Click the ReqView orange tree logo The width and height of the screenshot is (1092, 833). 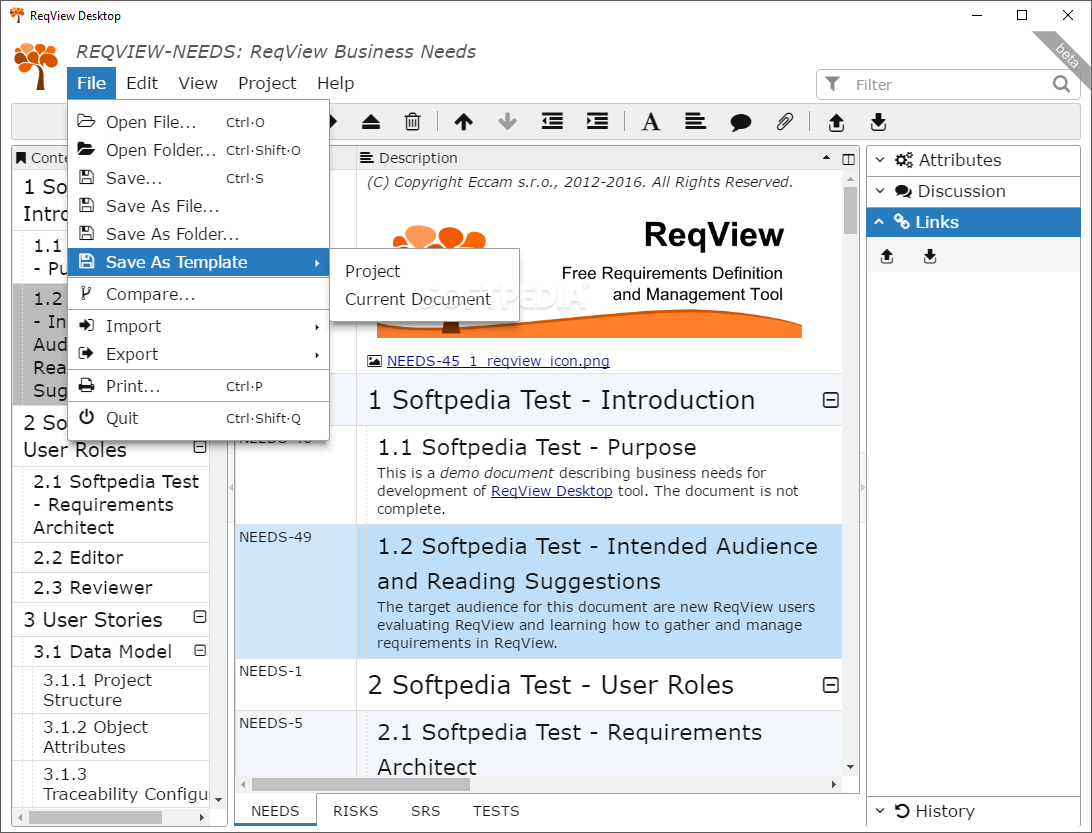tap(36, 65)
